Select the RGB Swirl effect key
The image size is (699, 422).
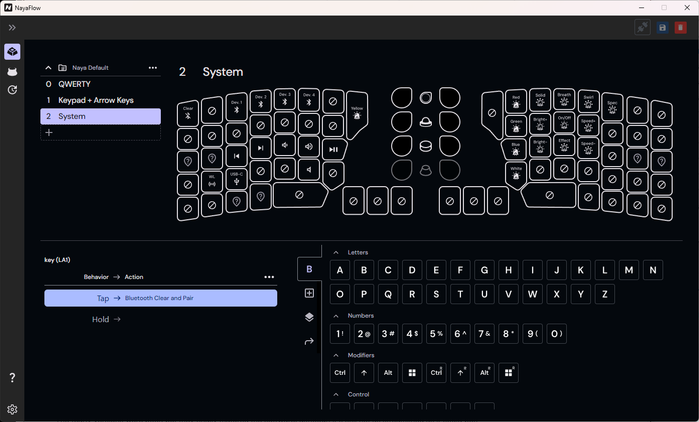coord(588,102)
